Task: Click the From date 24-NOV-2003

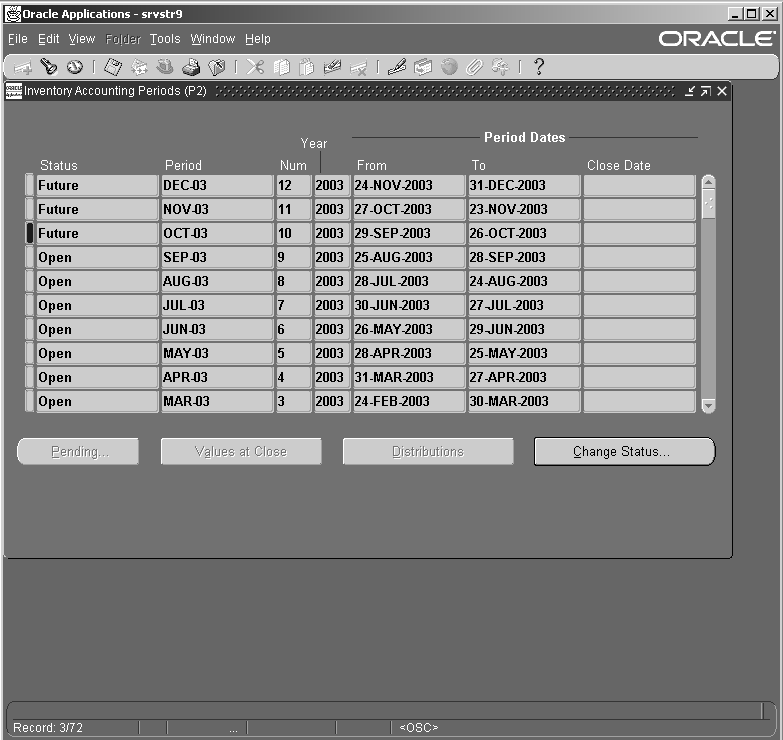Action: (x=408, y=185)
